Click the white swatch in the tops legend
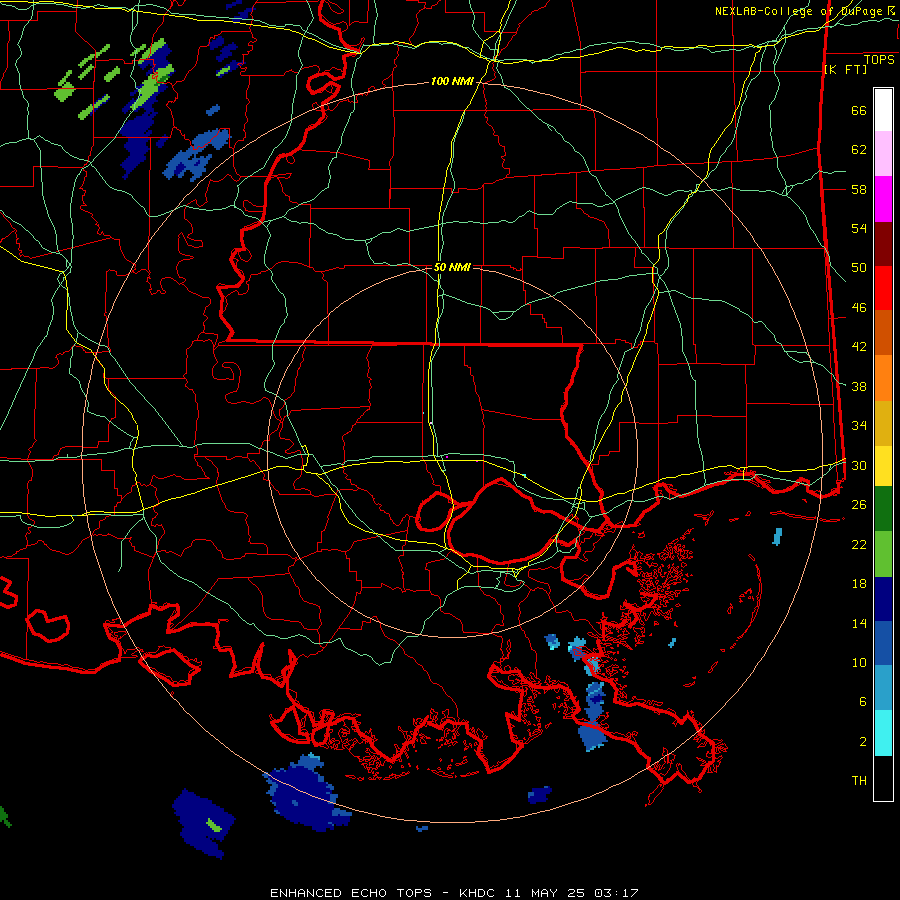This screenshot has height=900, width=900. [883, 110]
